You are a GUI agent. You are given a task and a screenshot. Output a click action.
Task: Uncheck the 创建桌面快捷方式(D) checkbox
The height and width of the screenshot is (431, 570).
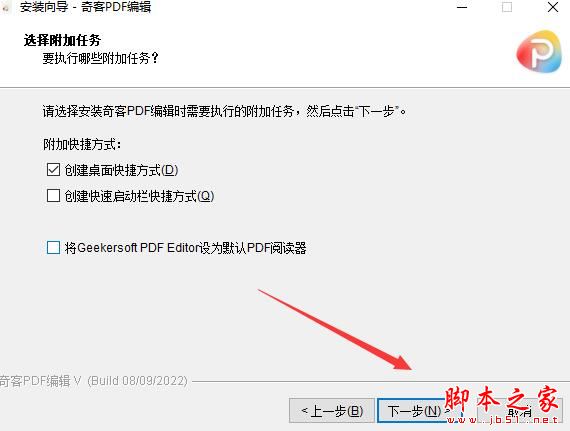pyautogui.click(x=53, y=170)
